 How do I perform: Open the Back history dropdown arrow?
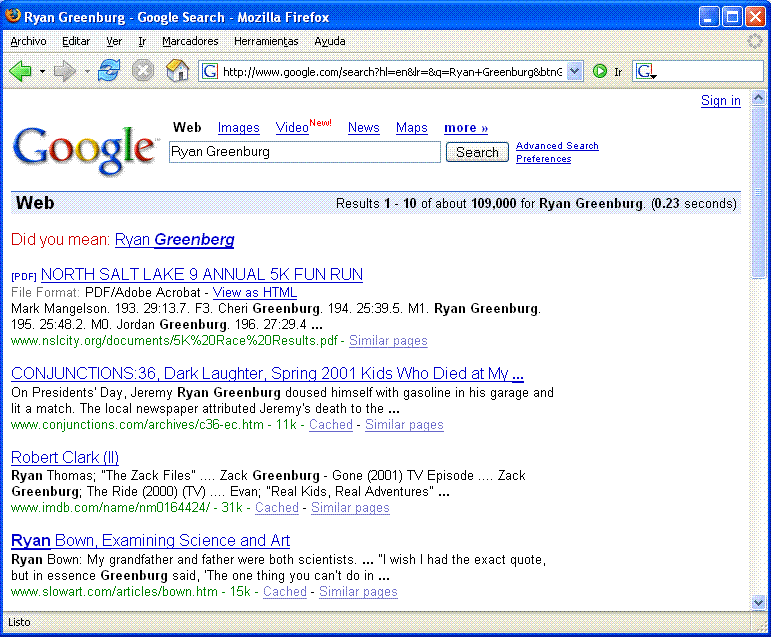click(x=42, y=72)
